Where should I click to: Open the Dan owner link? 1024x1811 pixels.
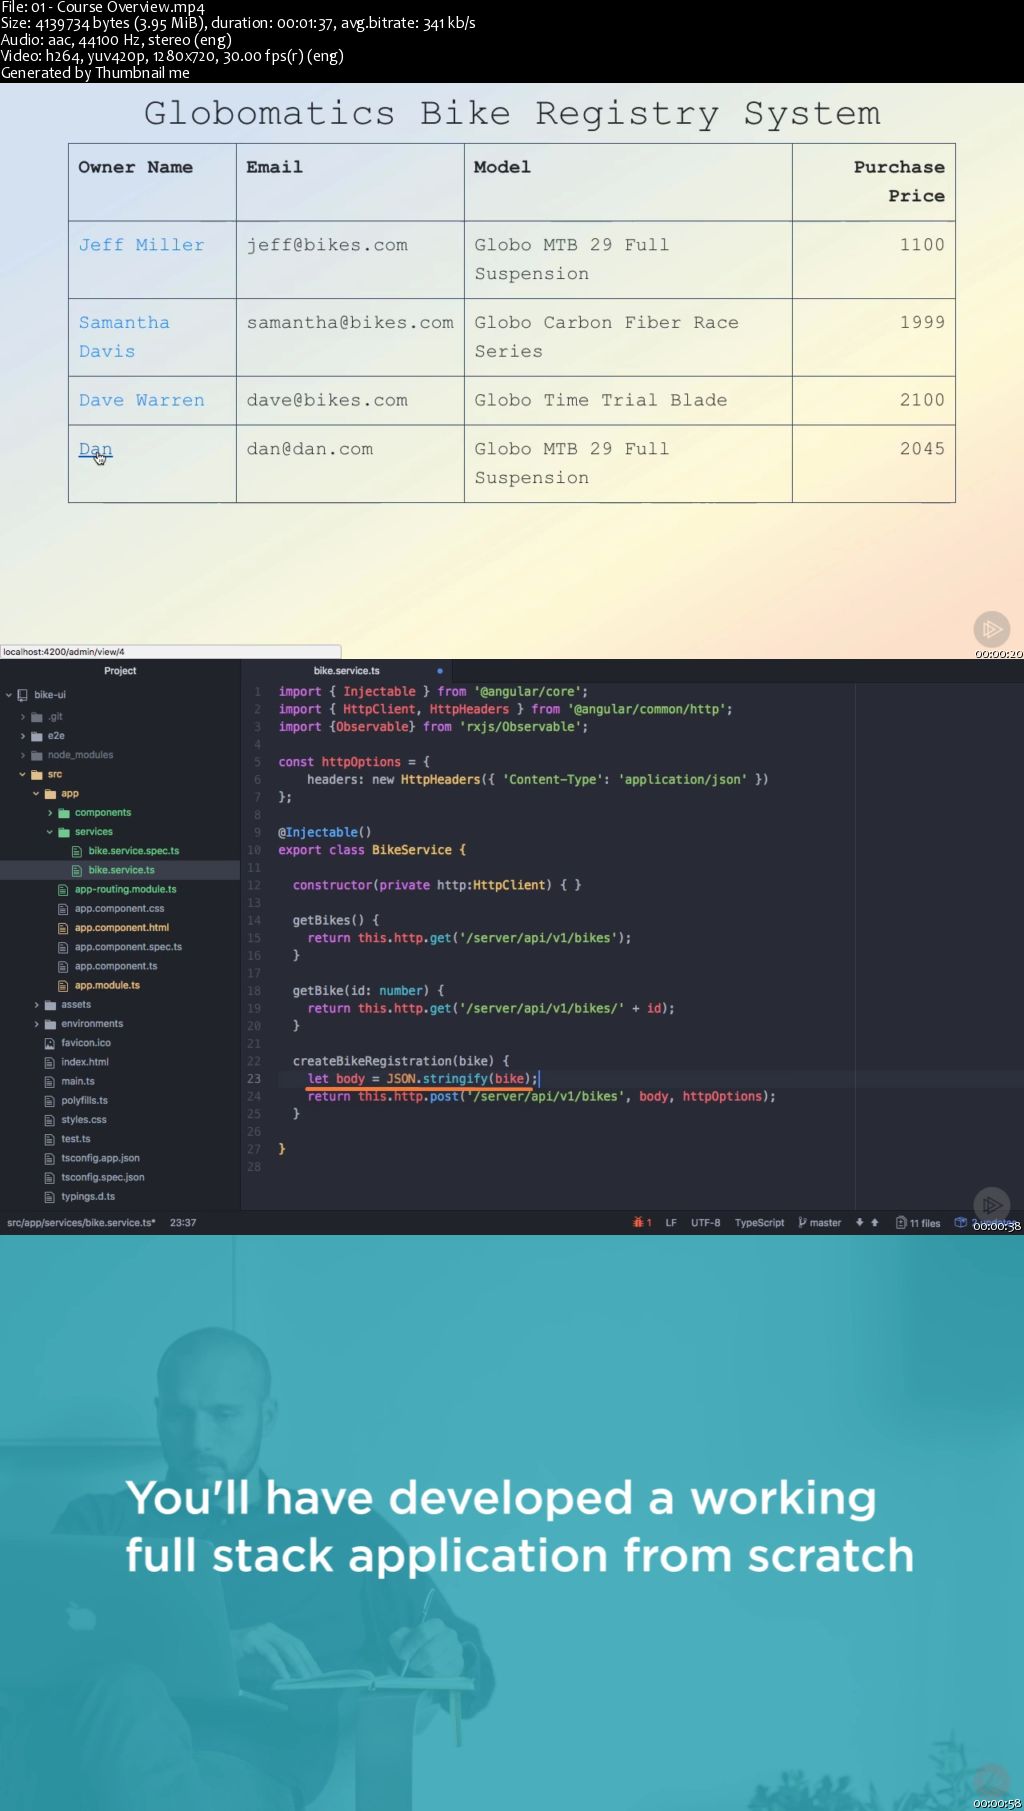click(95, 449)
